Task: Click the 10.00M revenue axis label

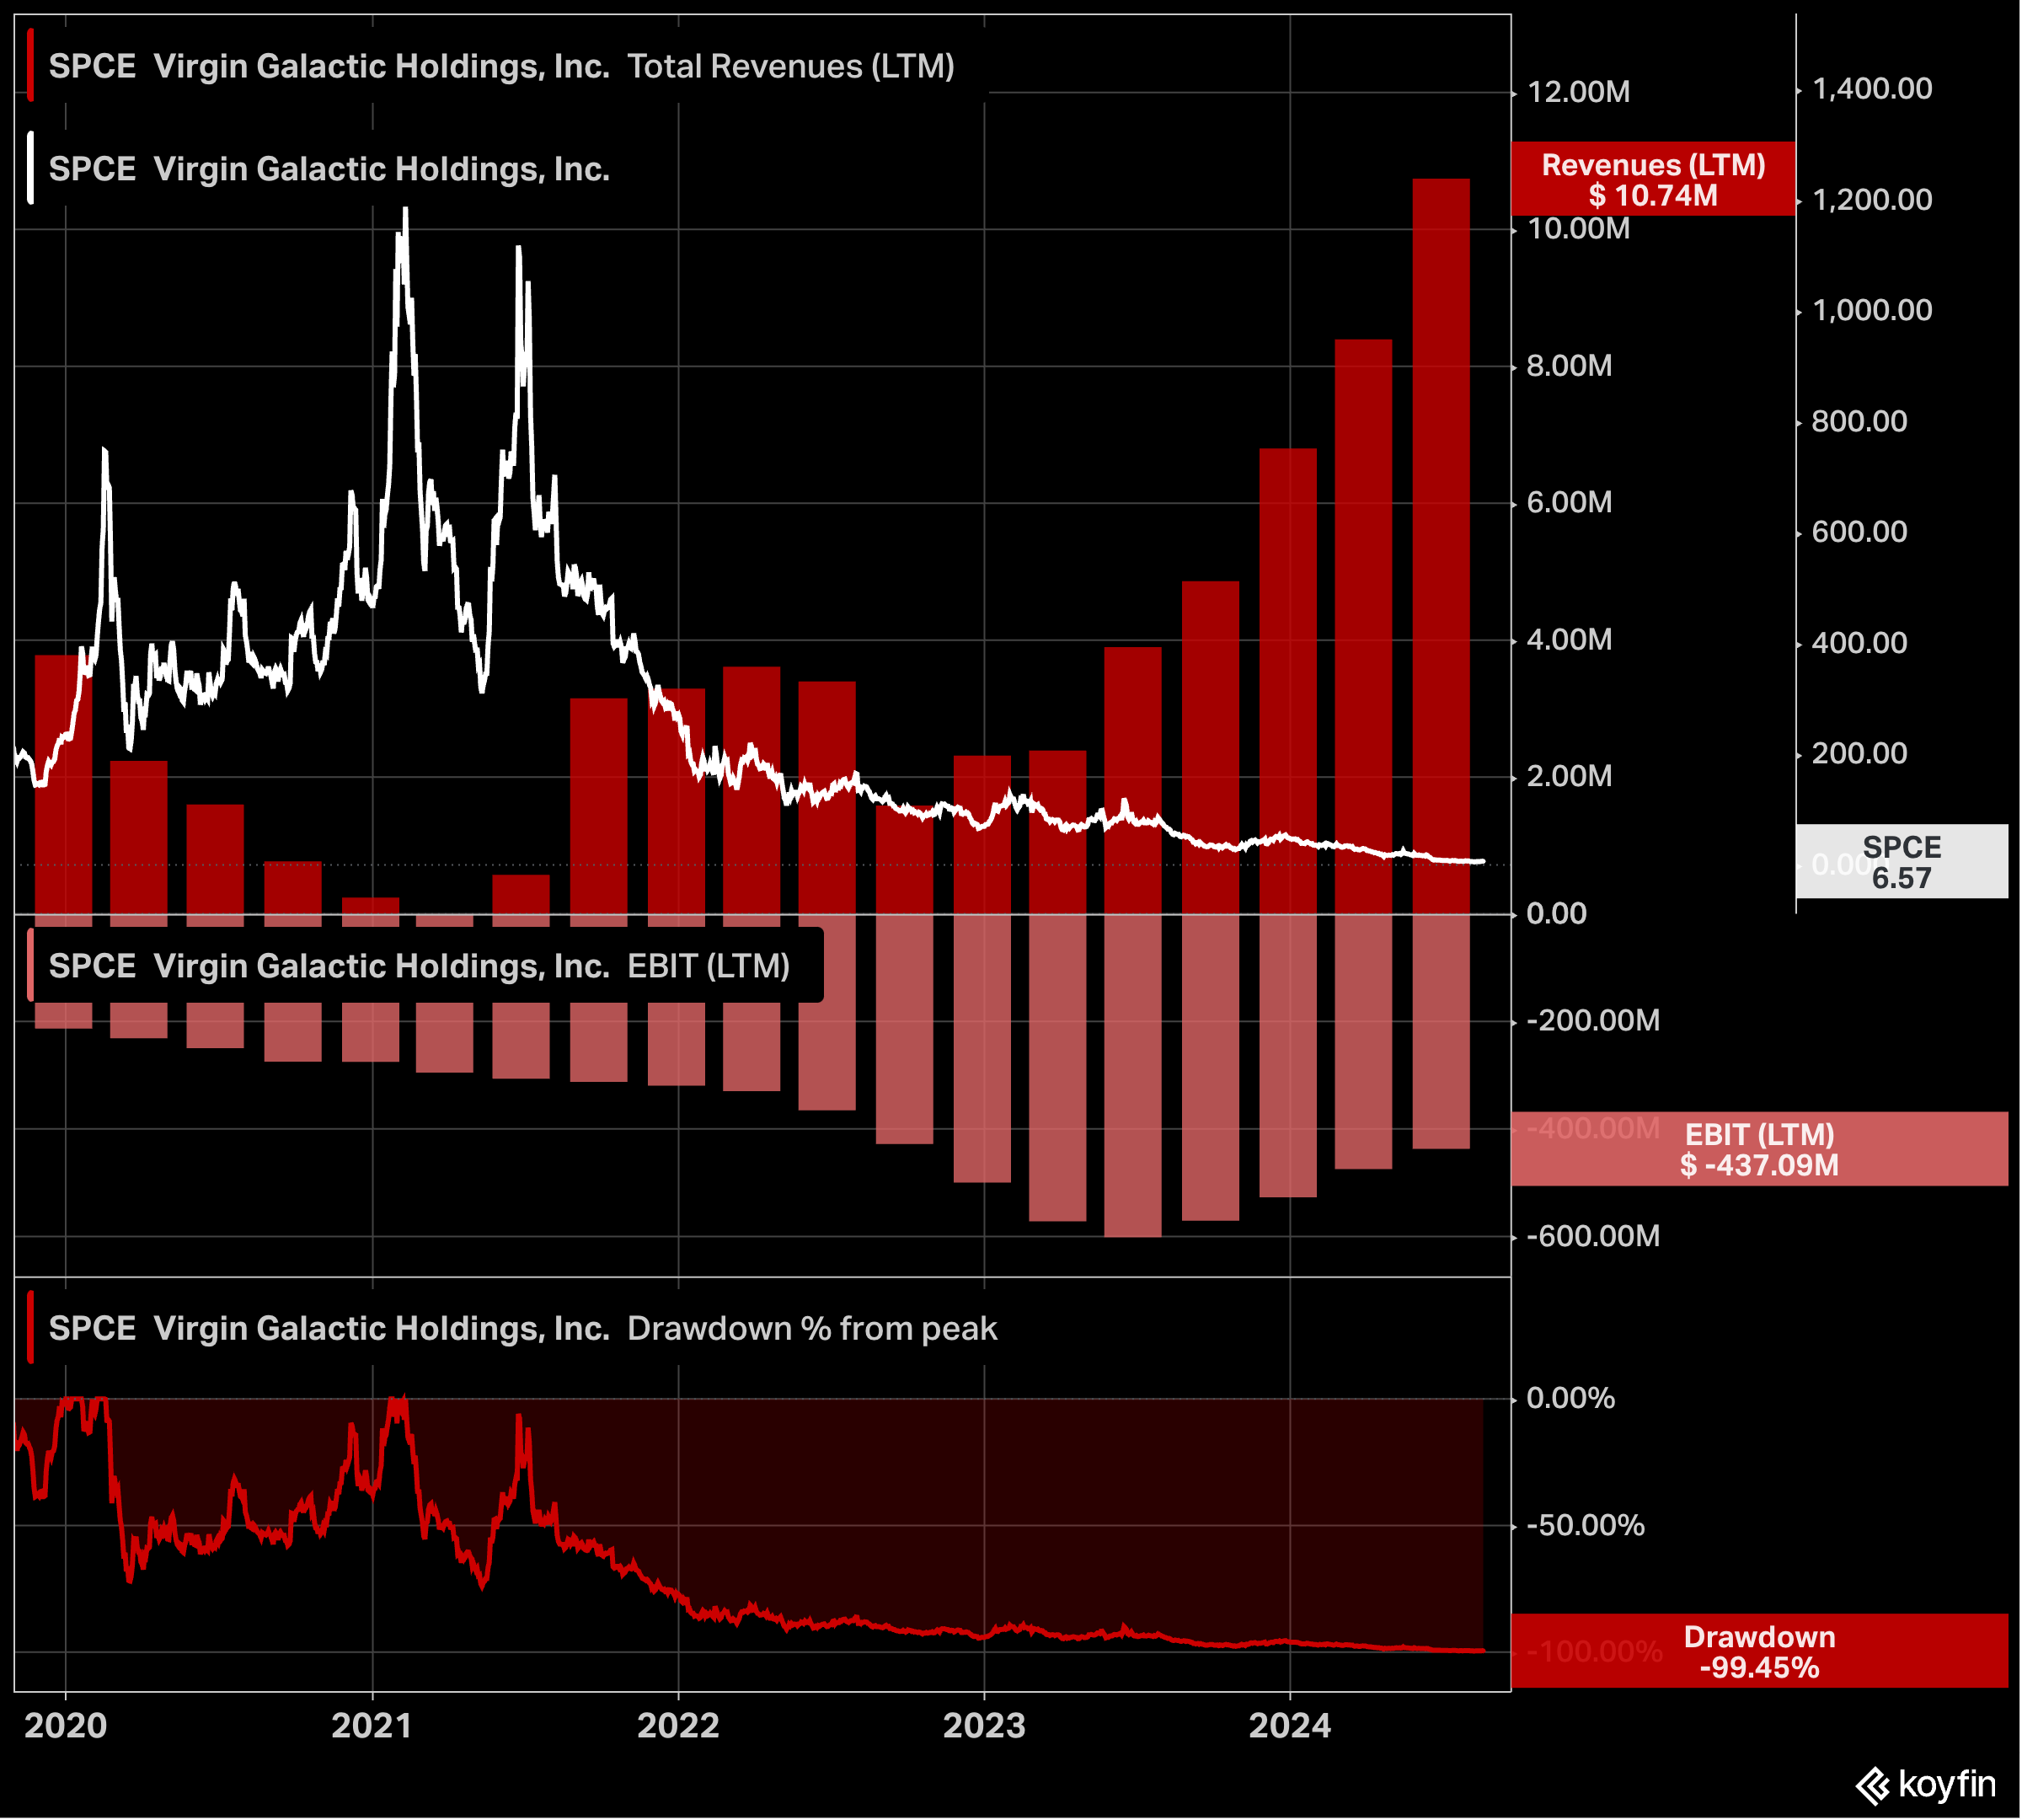Action: click(x=1578, y=229)
